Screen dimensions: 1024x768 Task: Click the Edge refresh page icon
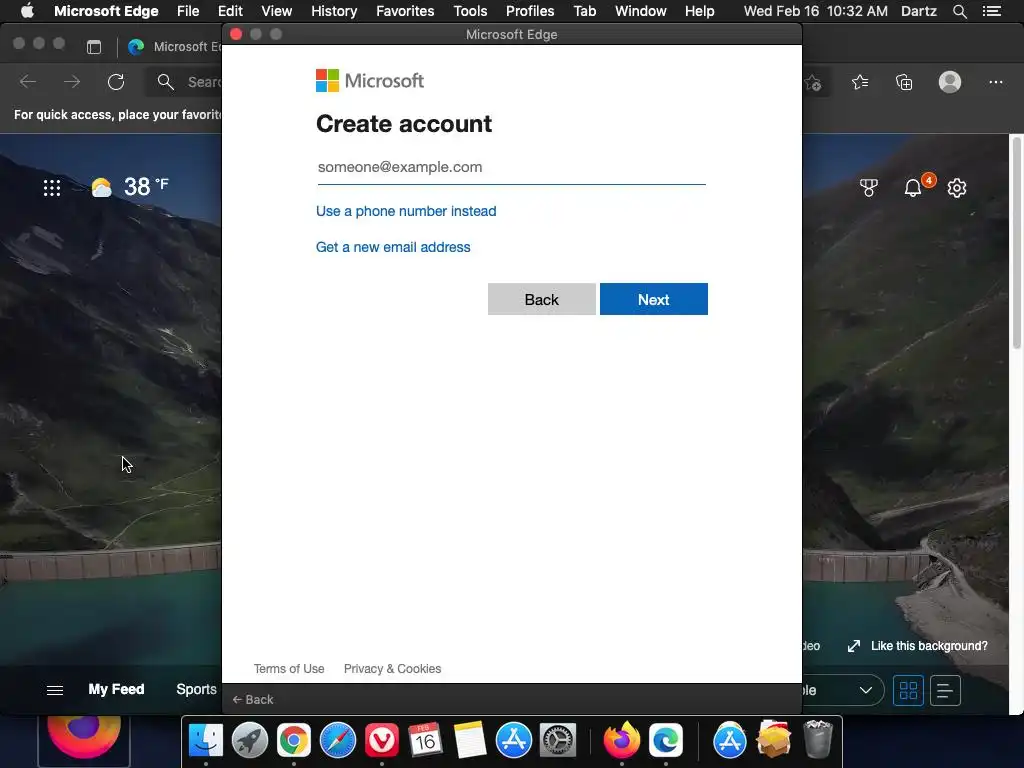pos(116,82)
